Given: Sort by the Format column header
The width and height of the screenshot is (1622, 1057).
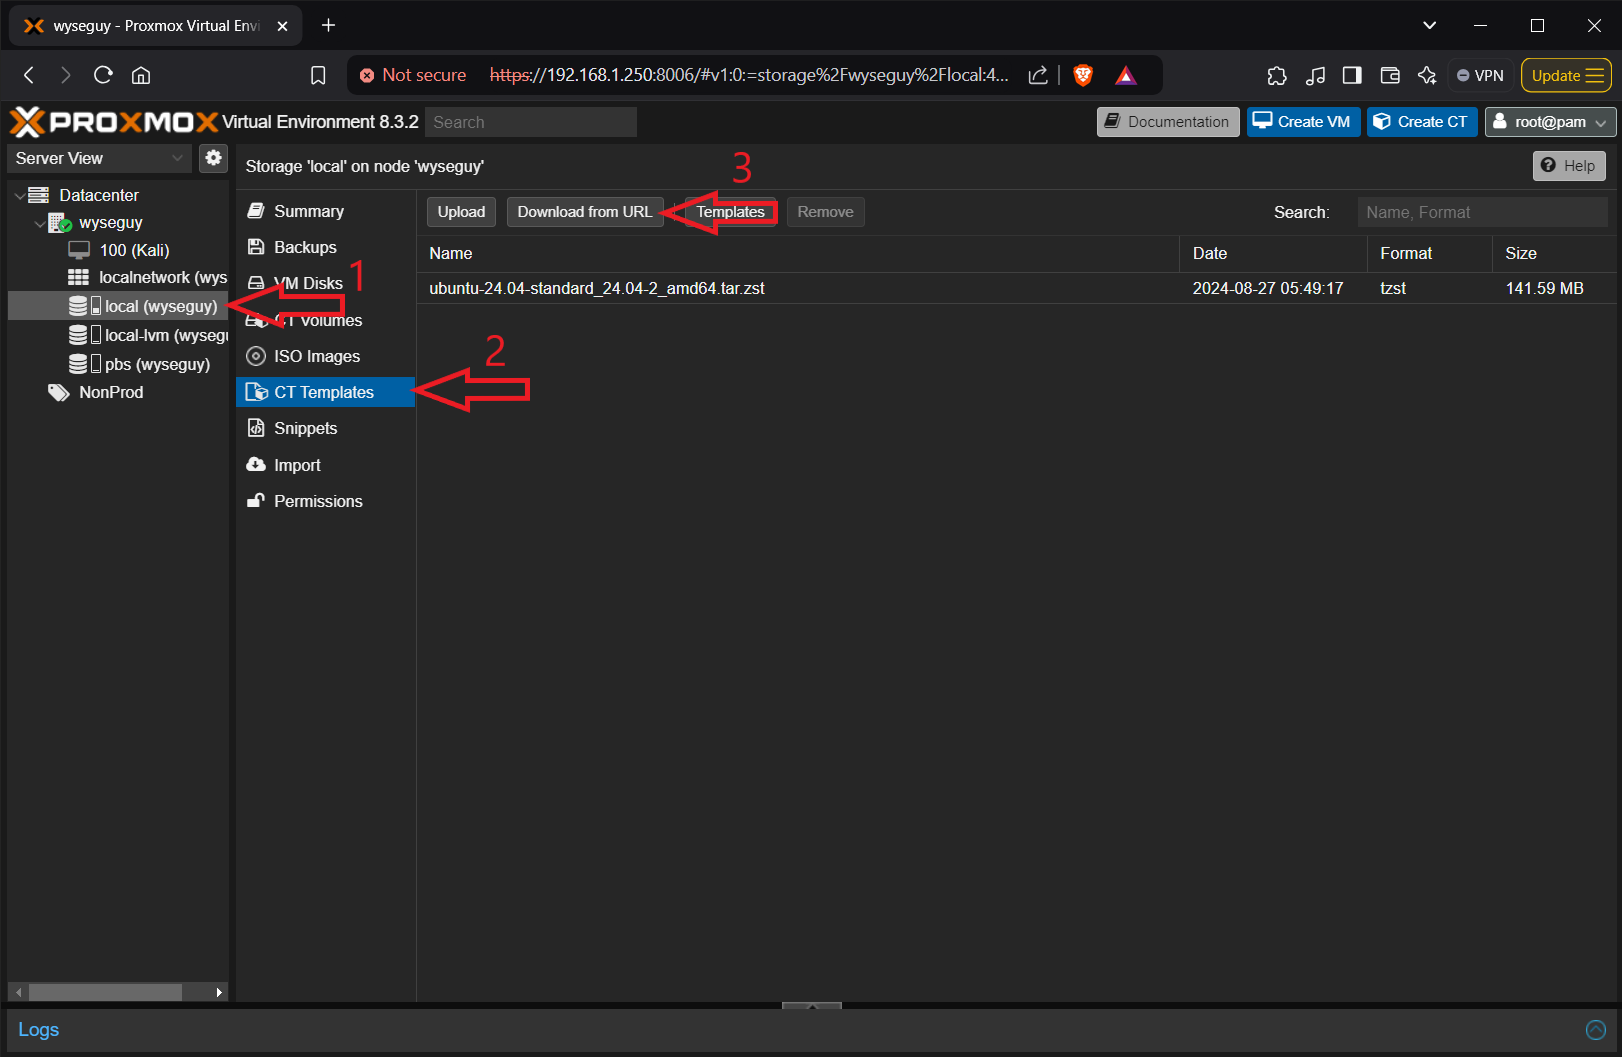Looking at the screenshot, I should (x=1430, y=254).
